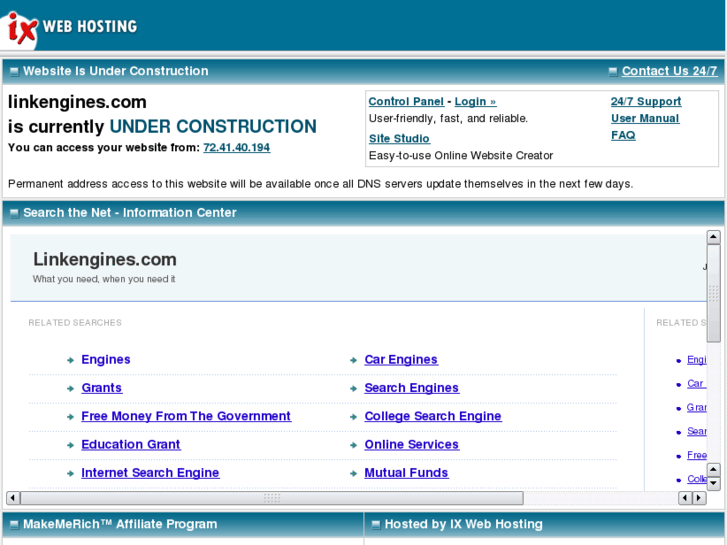Click icon beside Contact Us 24/7
The image size is (727, 545).
click(613, 71)
